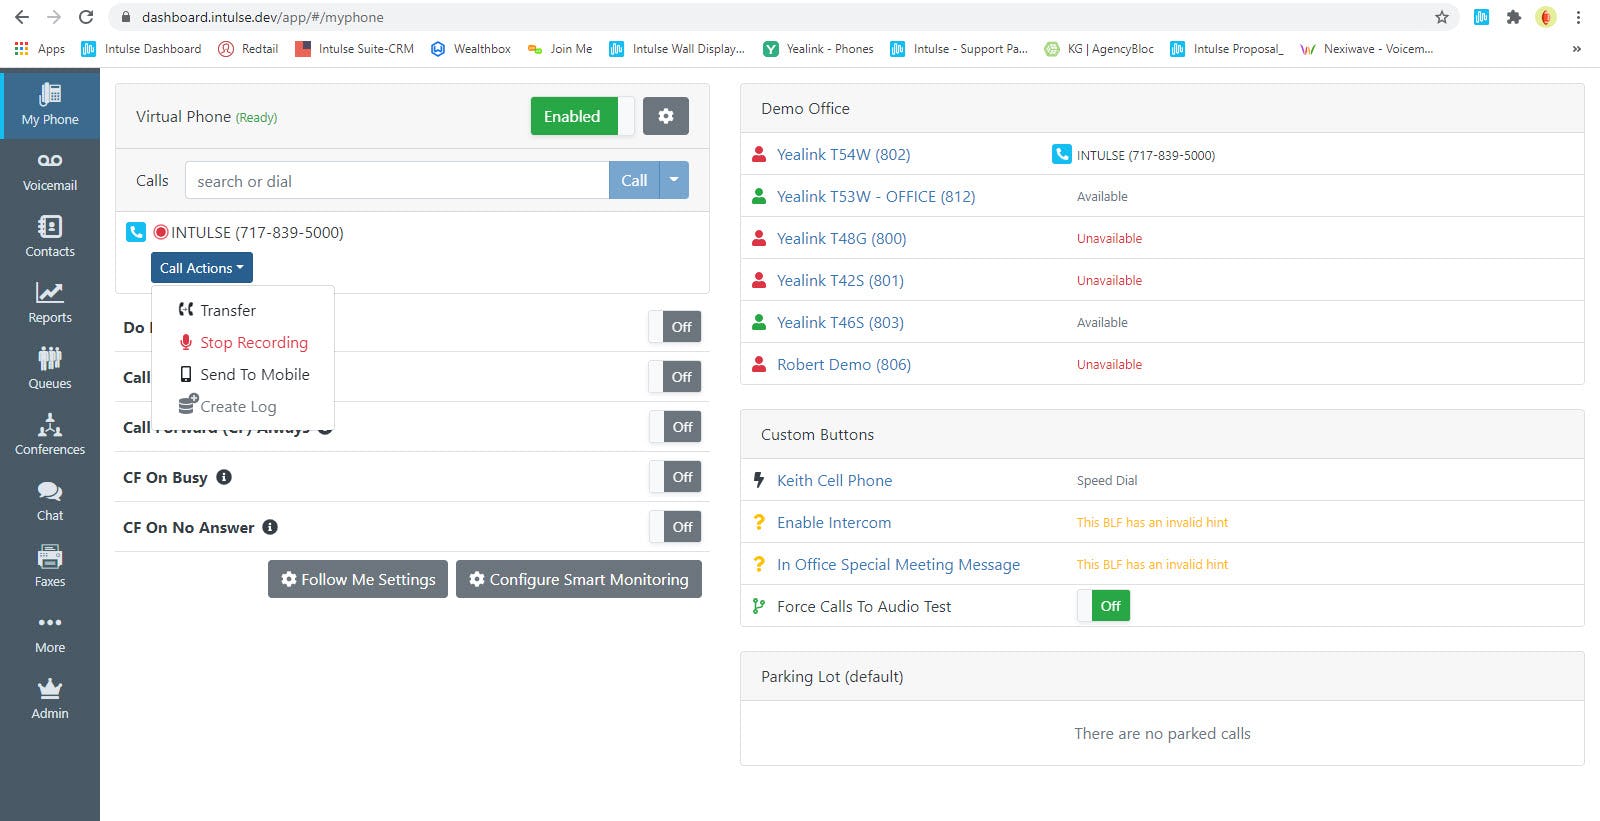The height and width of the screenshot is (821, 1600).
Task: Open the Chrome three-dot menu
Action: [x=1578, y=17]
